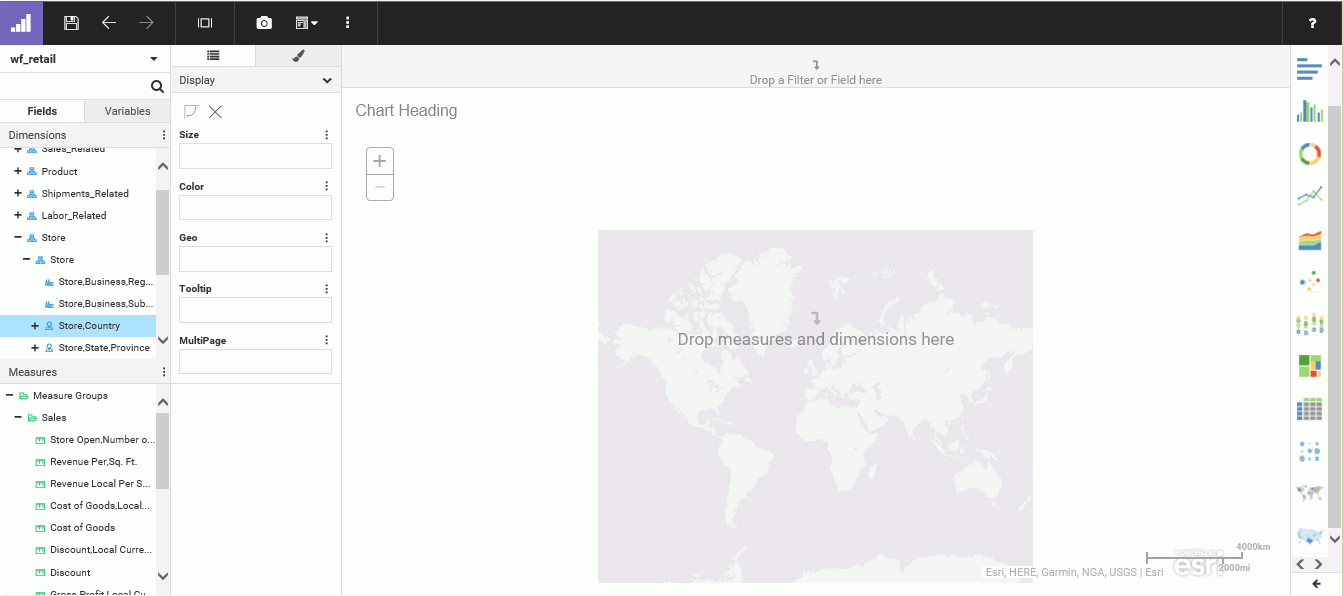This screenshot has width=1343, height=596.
Task: Collapse the Measure Groups folder
Action: (x=9, y=396)
